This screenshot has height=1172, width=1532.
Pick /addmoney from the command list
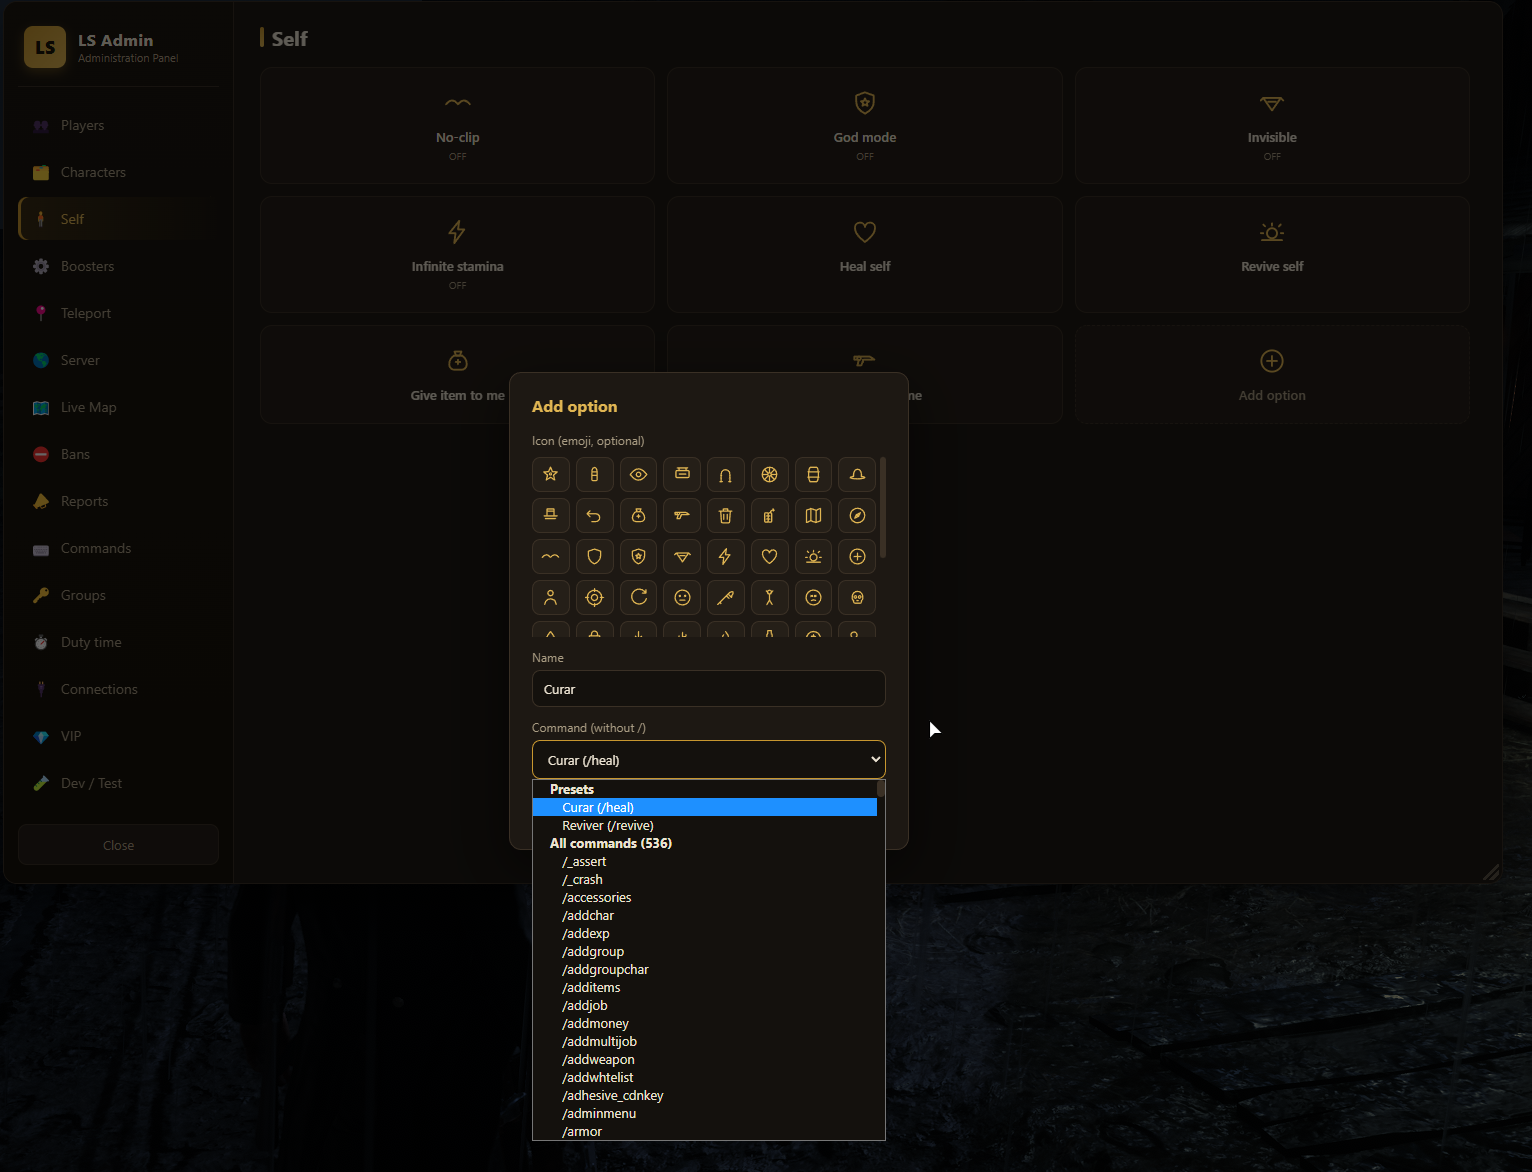coord(705,1024)
